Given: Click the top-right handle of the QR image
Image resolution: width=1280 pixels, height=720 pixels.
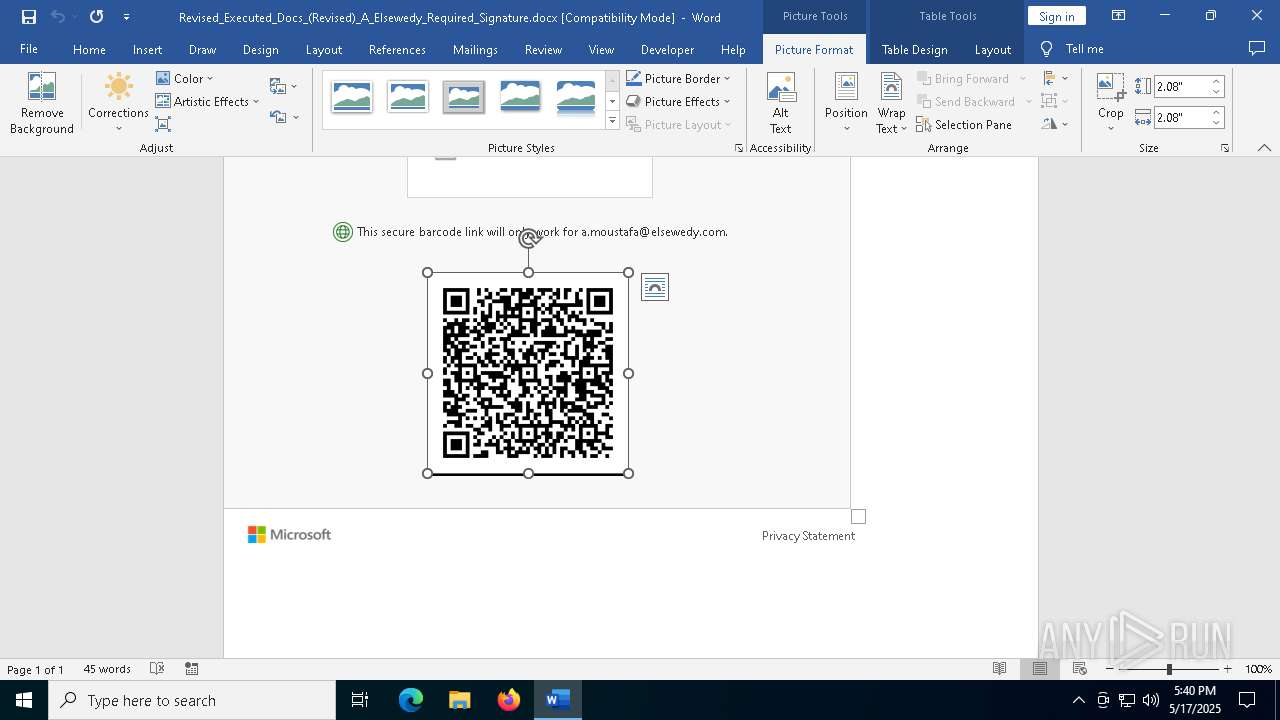Looking at the screenshot, I should 629,273.
